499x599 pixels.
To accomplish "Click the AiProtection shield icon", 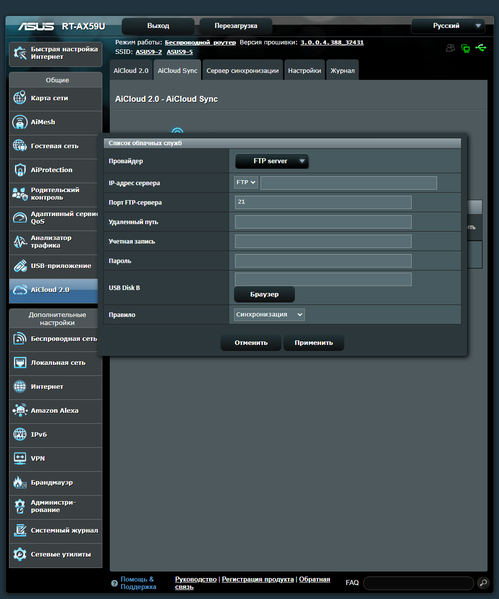I will click(20, 170).
